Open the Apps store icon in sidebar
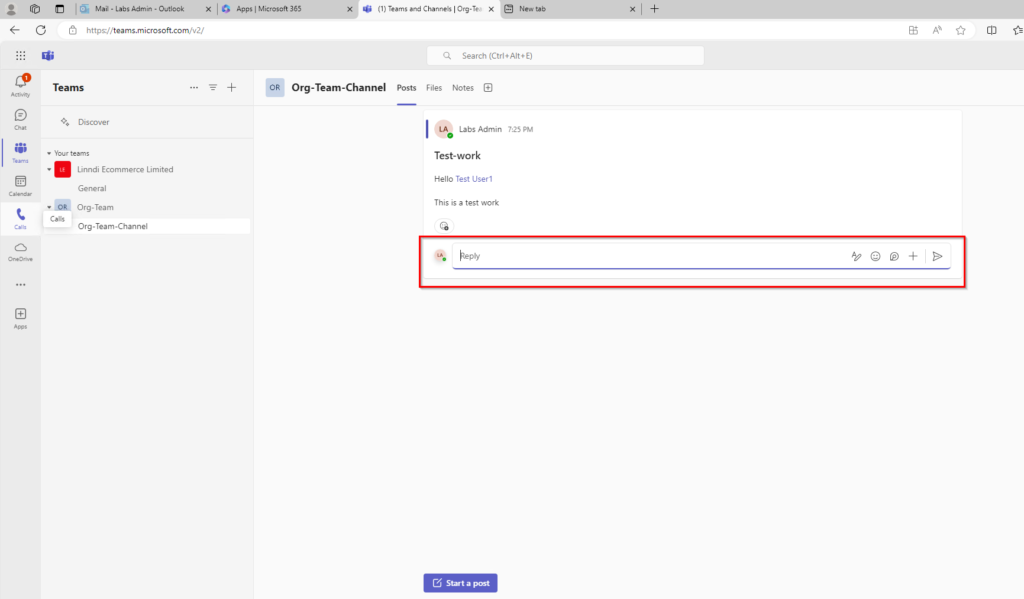The height and width of the screenshot is (599, 1024). pyautogui.click(x=20, y=318)
